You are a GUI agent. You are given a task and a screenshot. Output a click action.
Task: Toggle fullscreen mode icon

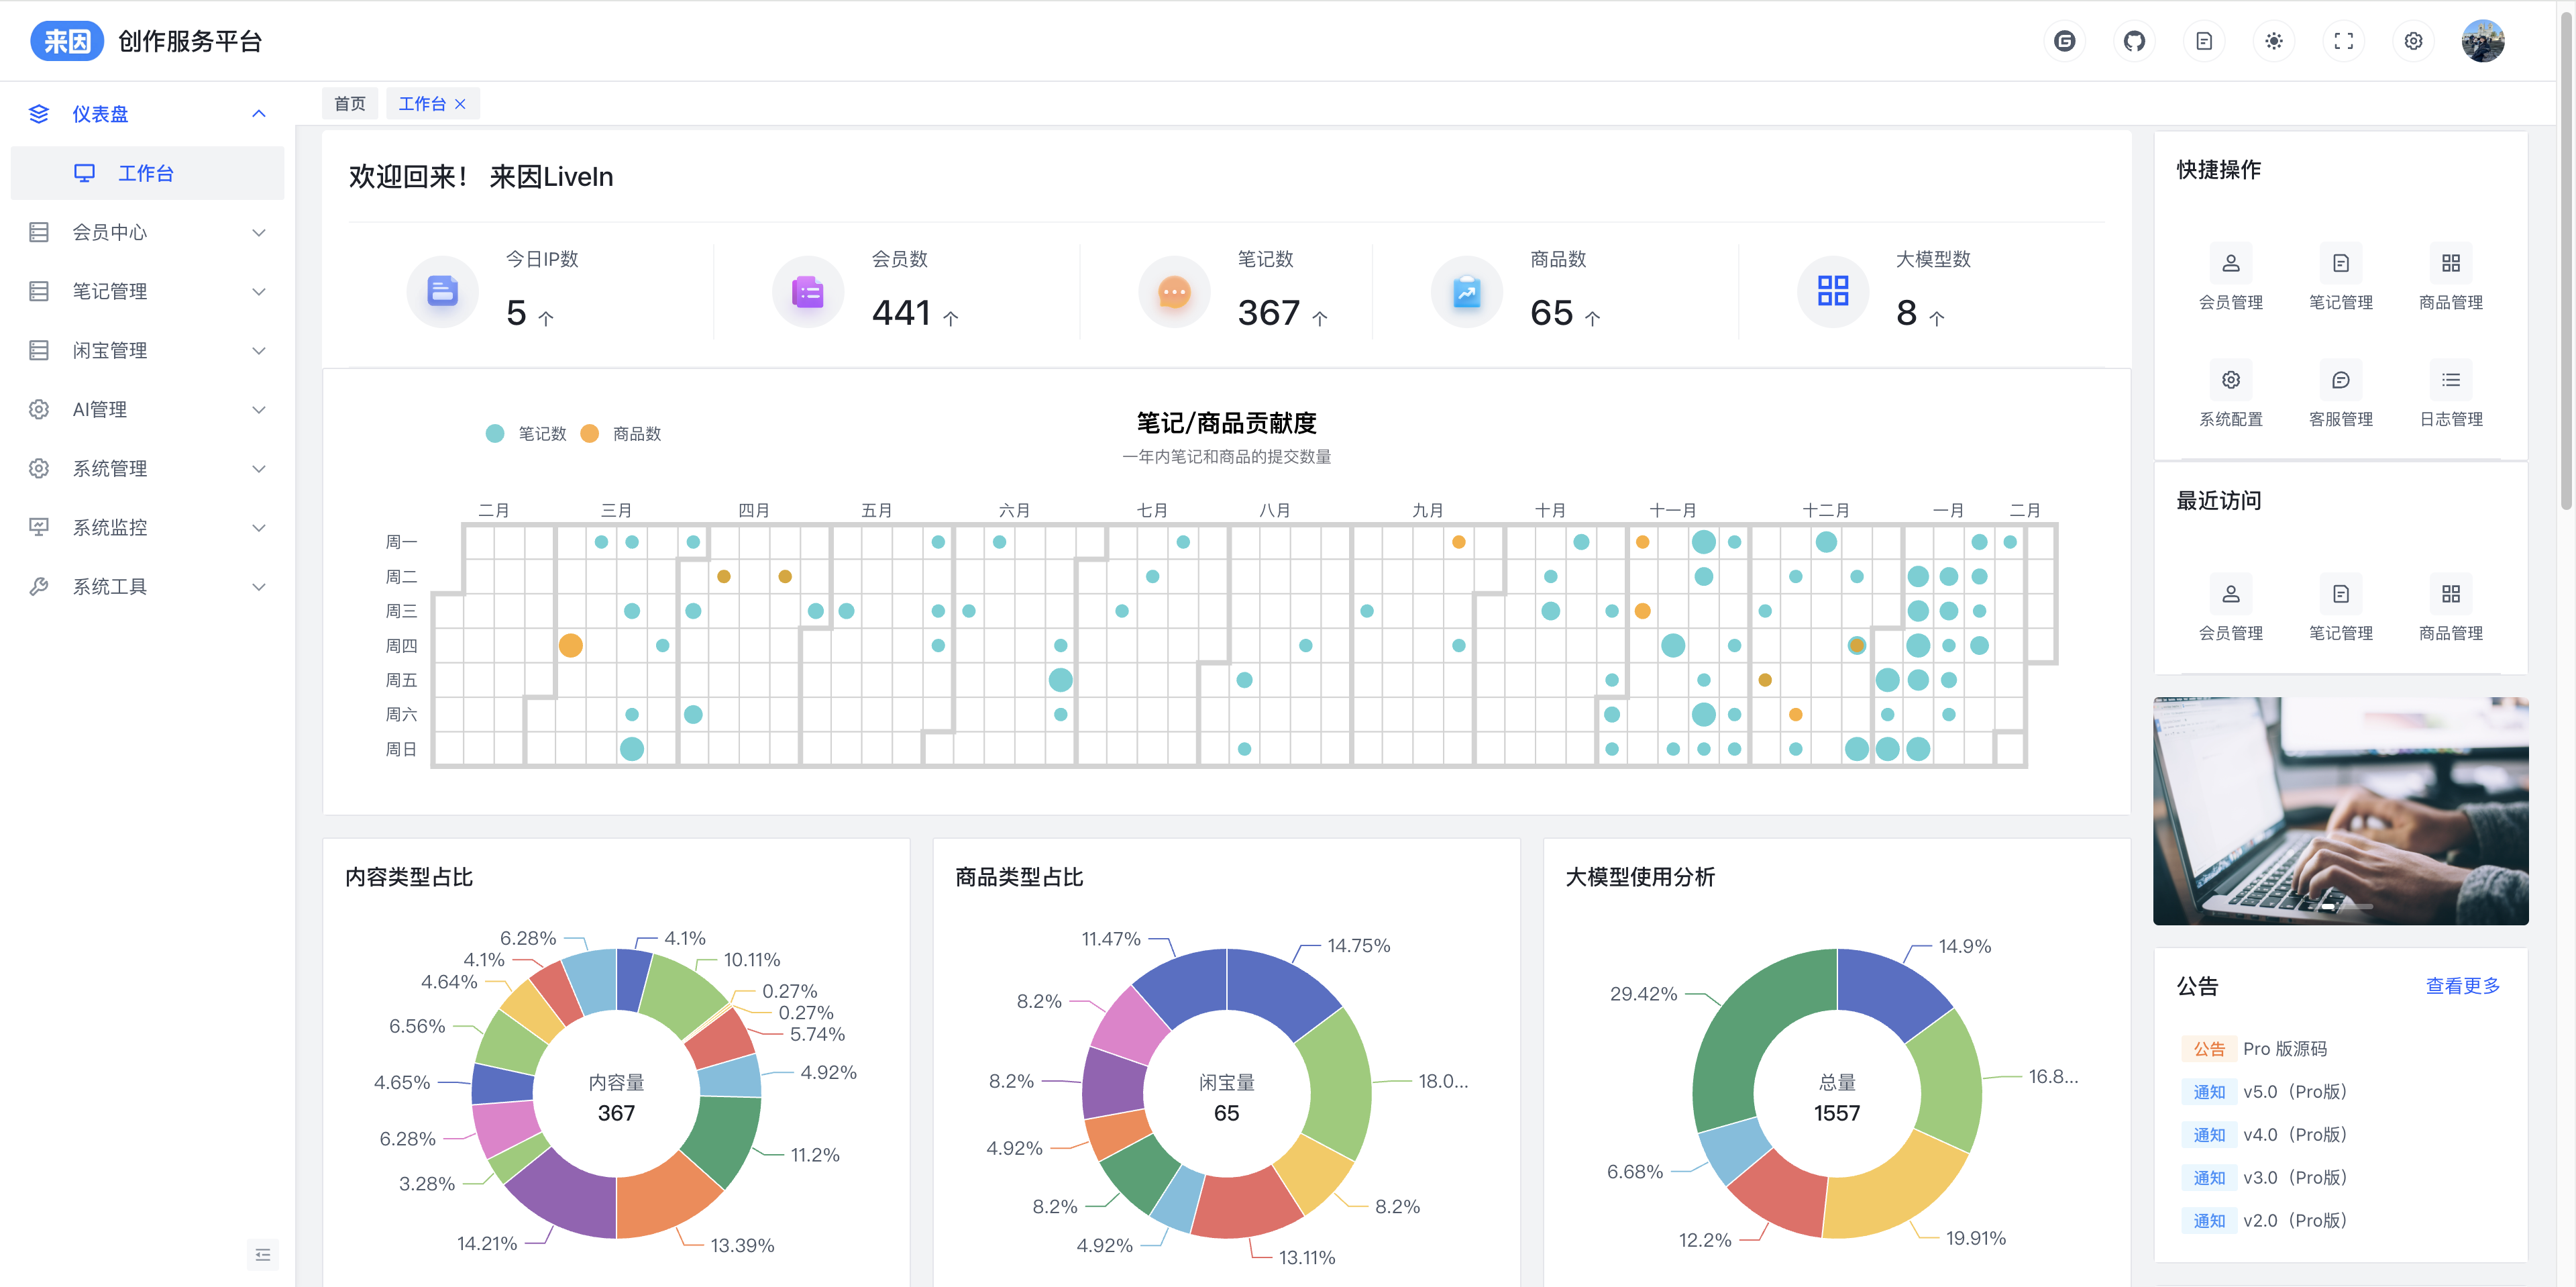2343,41
